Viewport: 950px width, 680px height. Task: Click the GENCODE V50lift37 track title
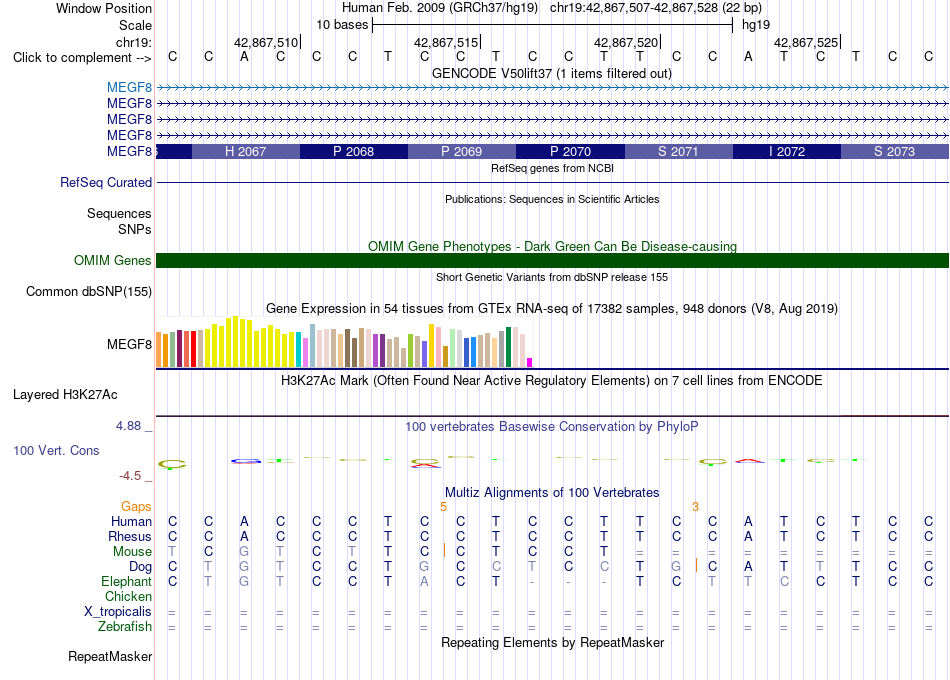(x=552, y=73)
